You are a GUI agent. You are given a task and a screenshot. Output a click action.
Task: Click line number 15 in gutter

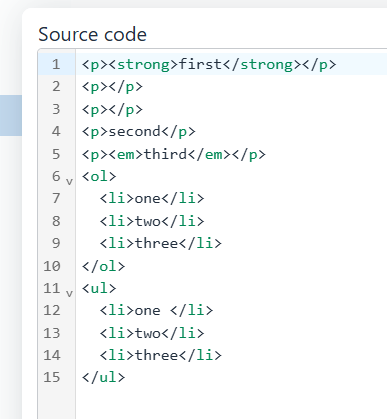pos(52,377)
